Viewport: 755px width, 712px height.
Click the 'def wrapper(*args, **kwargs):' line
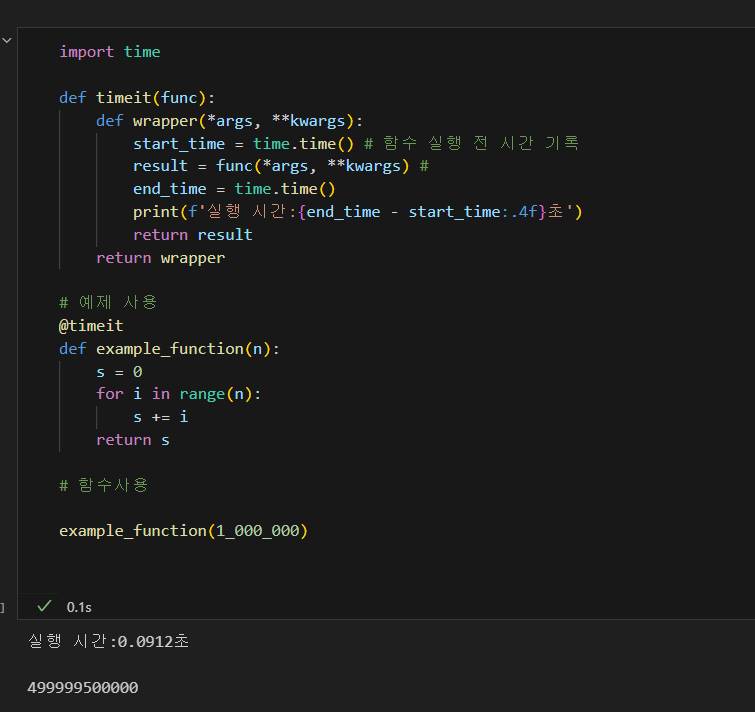(x=229, y=121)
